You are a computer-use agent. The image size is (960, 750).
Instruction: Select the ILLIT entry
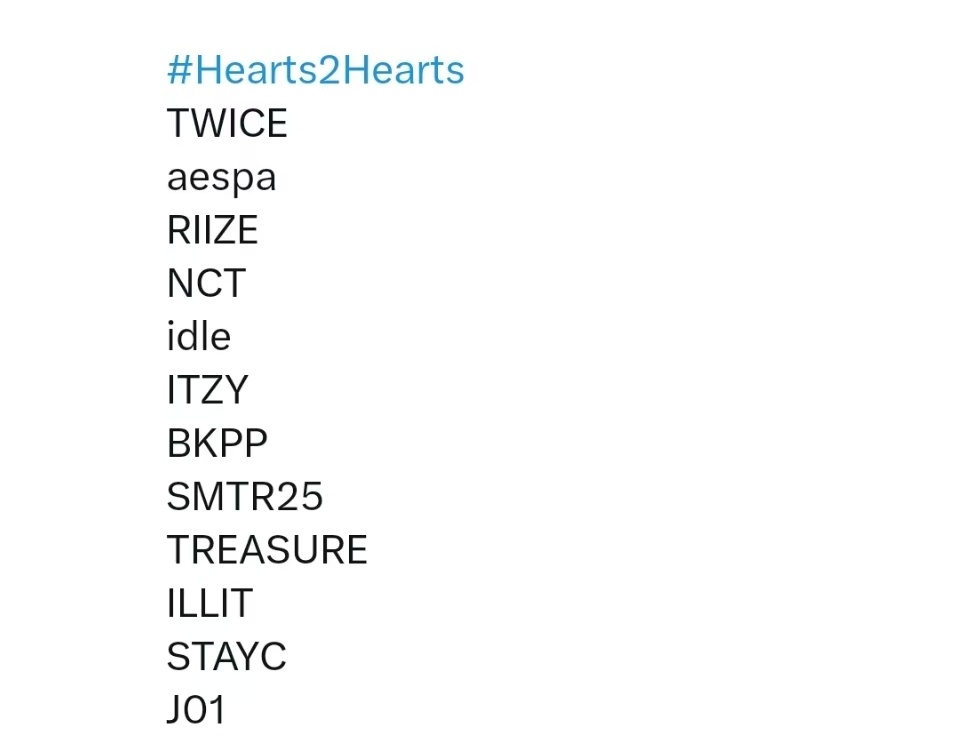point(210,603)
